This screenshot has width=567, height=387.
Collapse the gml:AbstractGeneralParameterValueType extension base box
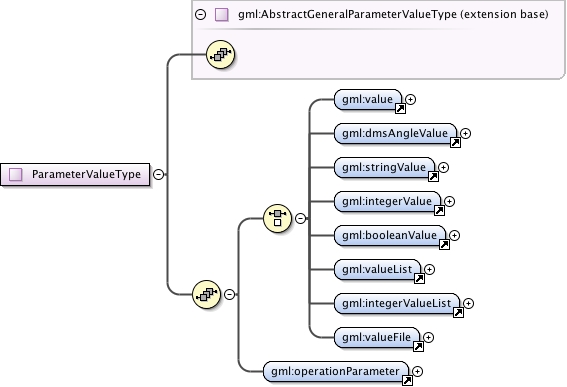click(200, 14)
